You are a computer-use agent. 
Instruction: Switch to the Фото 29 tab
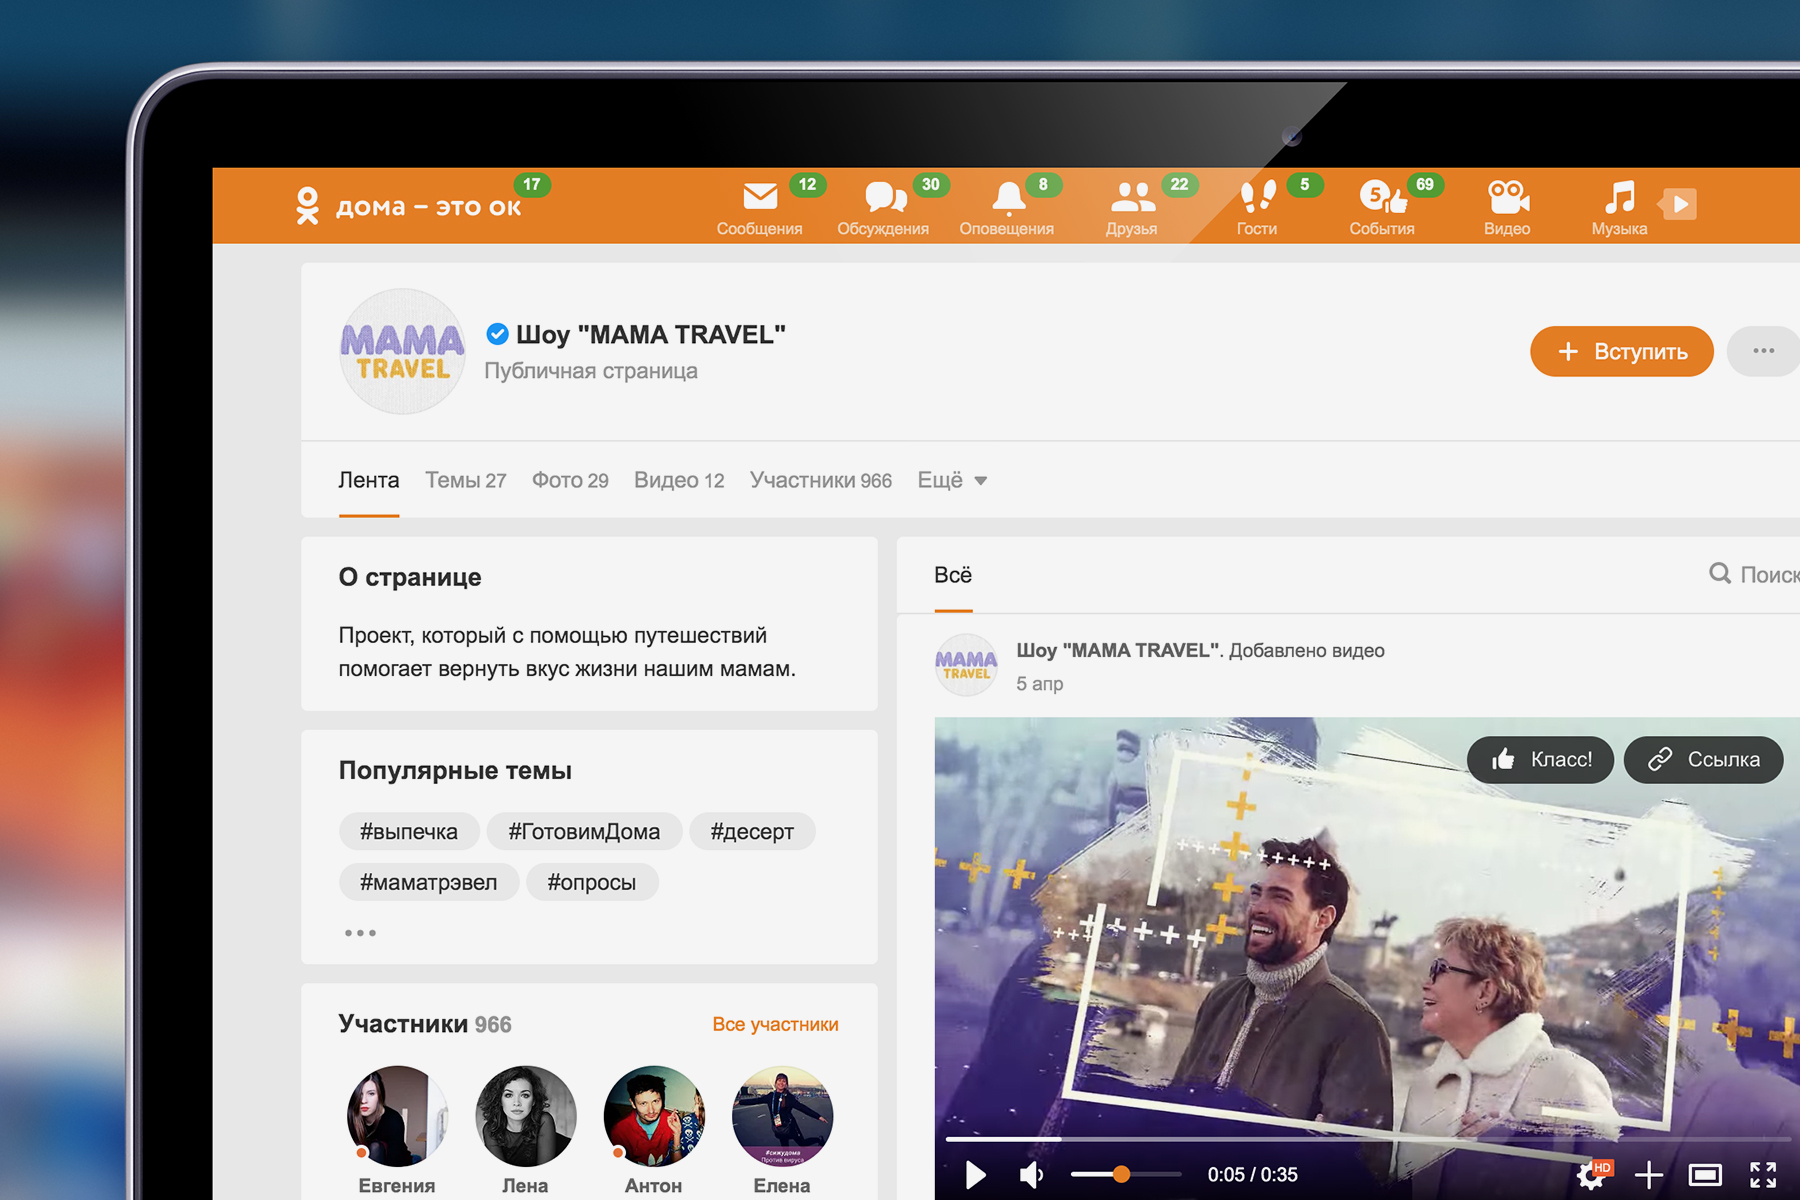[x=570, y=481]
